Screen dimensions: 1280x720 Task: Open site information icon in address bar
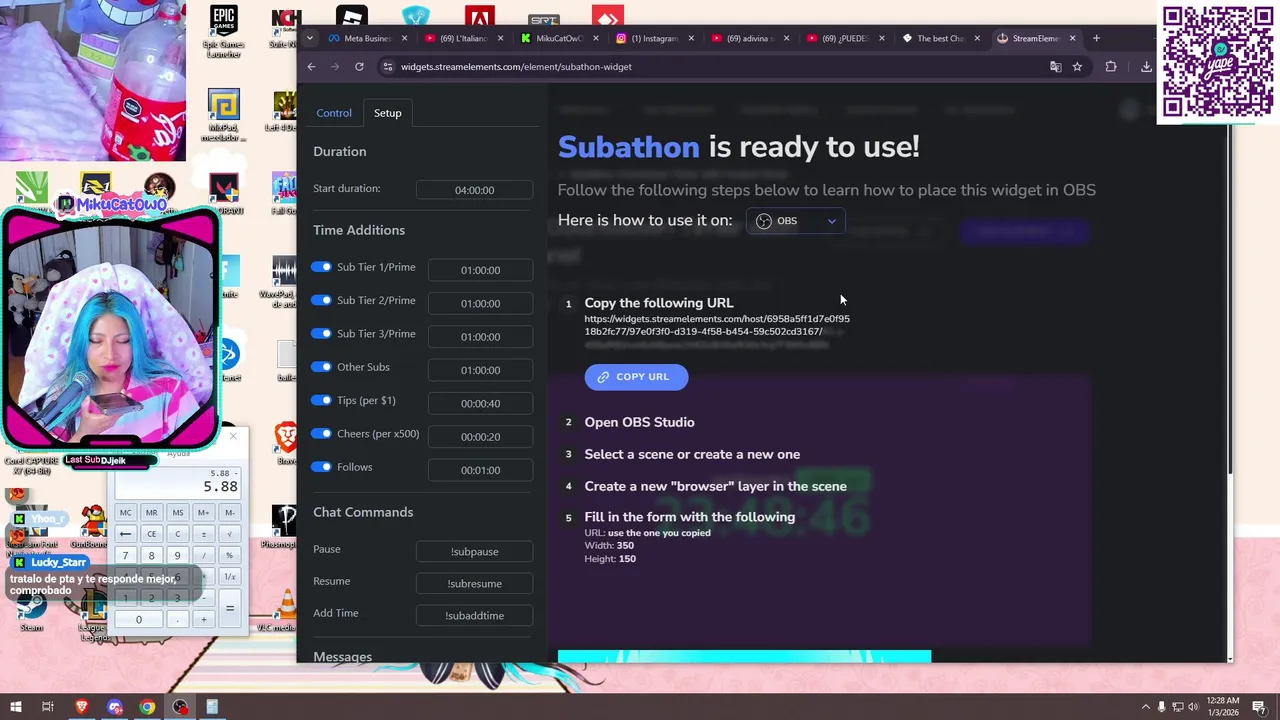pos(387,67)
